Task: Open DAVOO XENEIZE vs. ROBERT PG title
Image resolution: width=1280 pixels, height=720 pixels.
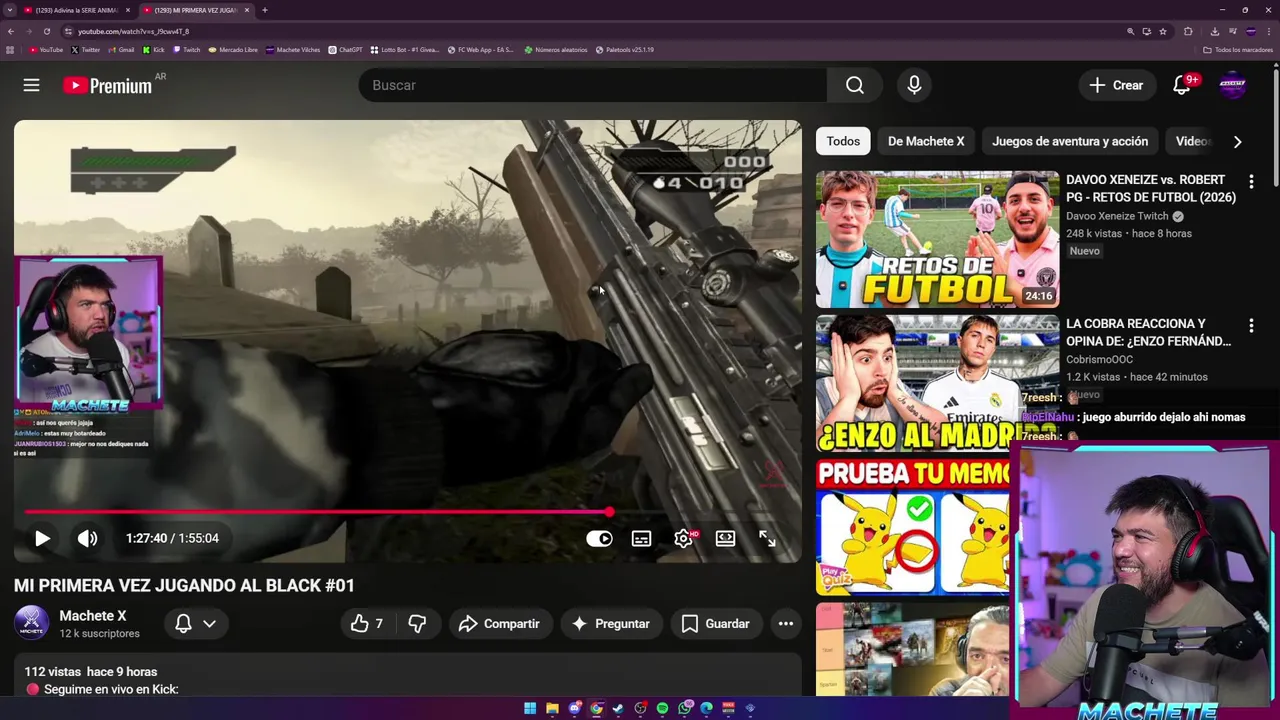Action: [1151, 188]
